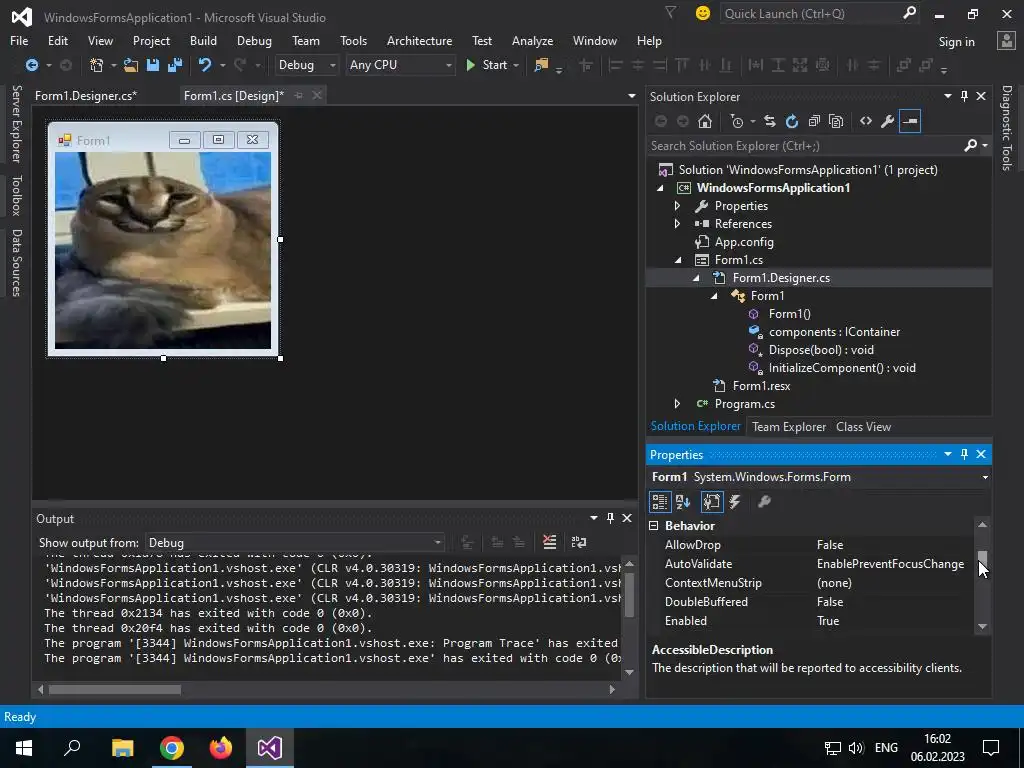
Task: Click the Show All Files icon
Action: [836, 121]
